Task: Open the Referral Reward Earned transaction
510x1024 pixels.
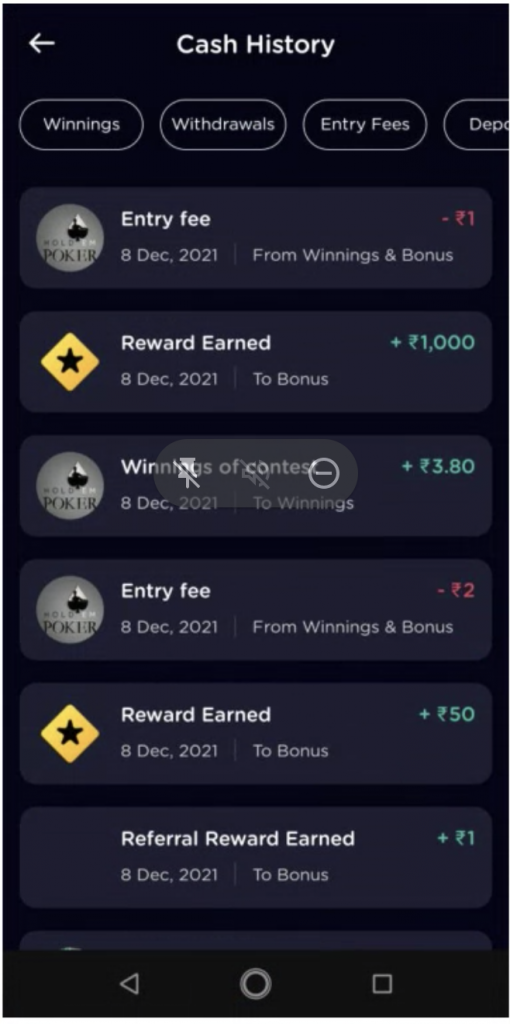Action: (255, 857)
